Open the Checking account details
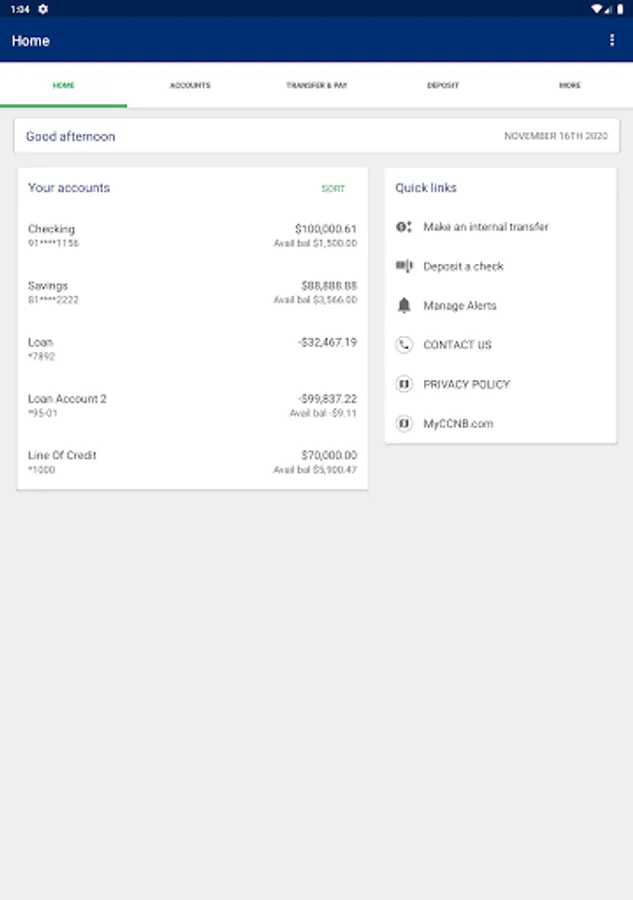Image resolution: width=633 pixels, height=900 pixels. pos(192,236)
